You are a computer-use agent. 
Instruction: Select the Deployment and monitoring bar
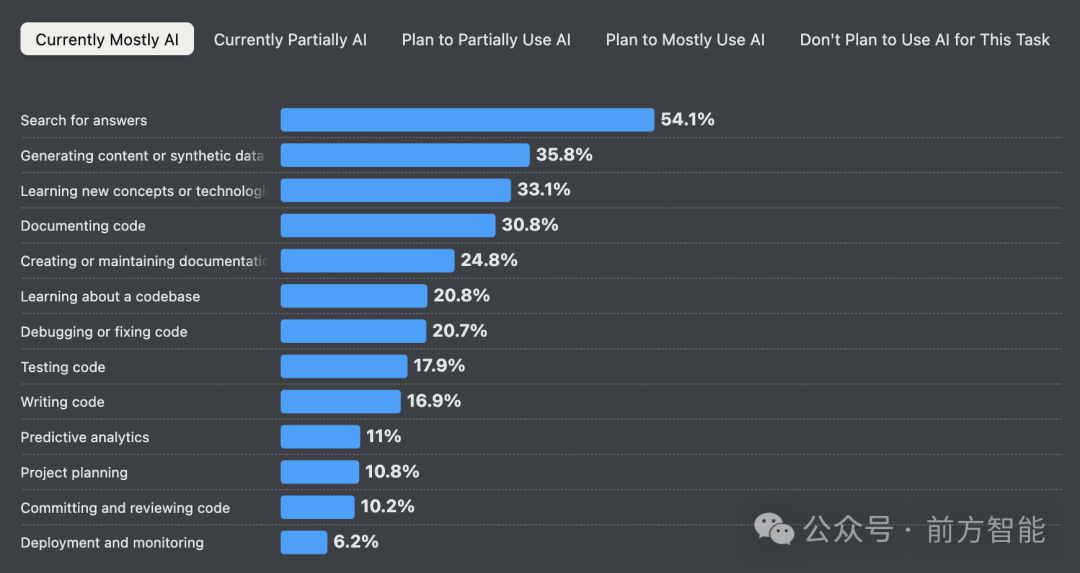pyautogui.click(x=303, y=542)
